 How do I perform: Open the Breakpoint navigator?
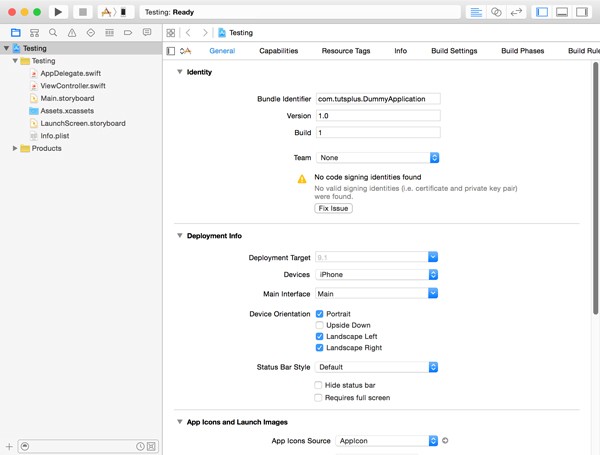tap(128, 33)
